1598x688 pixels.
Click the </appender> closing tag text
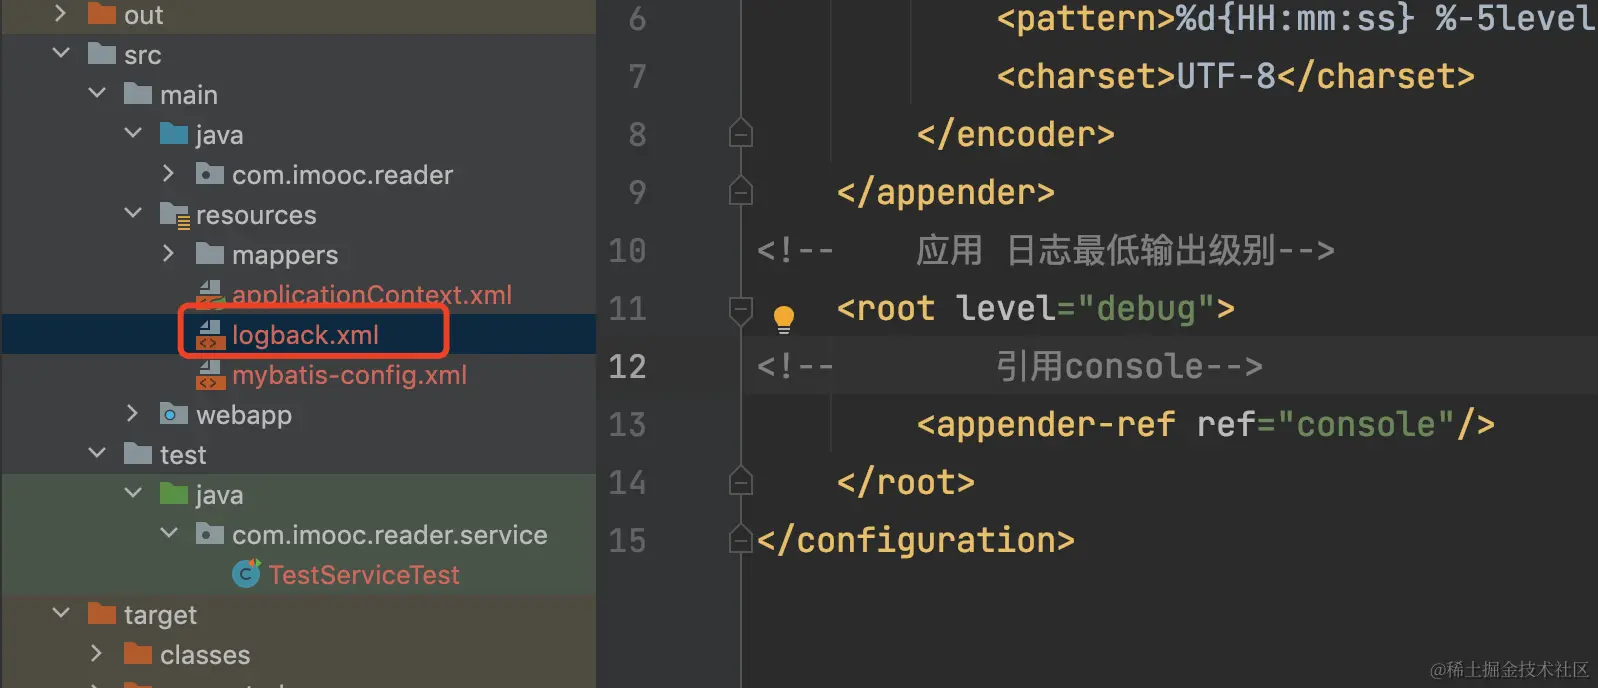945,193
